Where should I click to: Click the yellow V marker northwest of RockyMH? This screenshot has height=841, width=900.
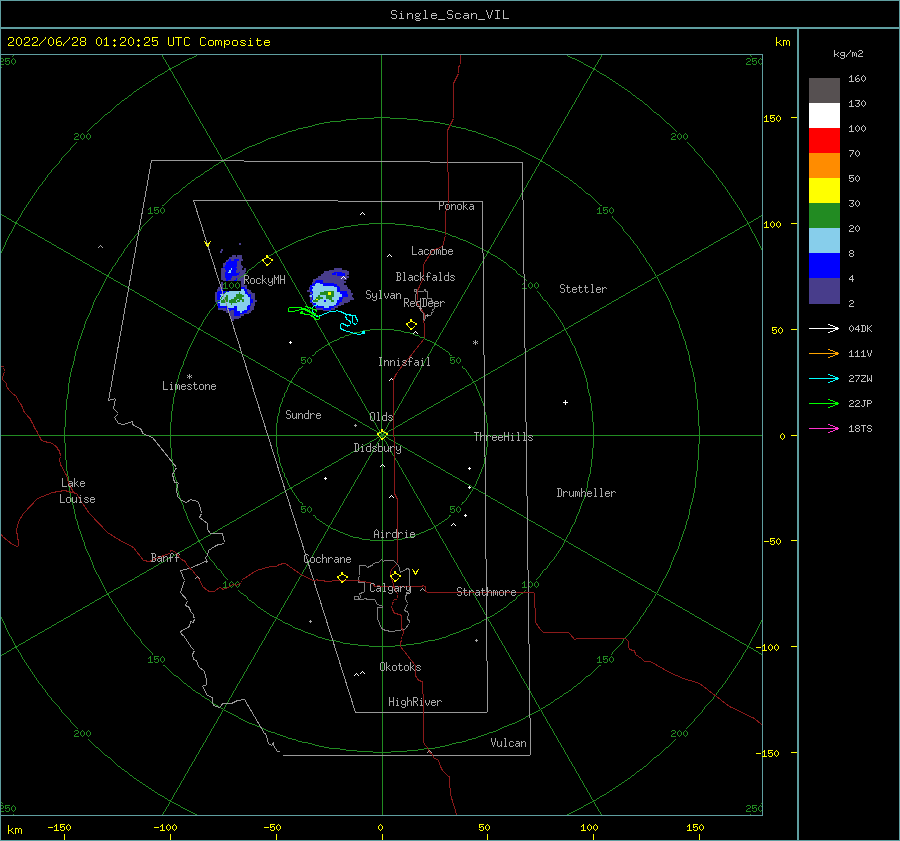tap(208, 244)
